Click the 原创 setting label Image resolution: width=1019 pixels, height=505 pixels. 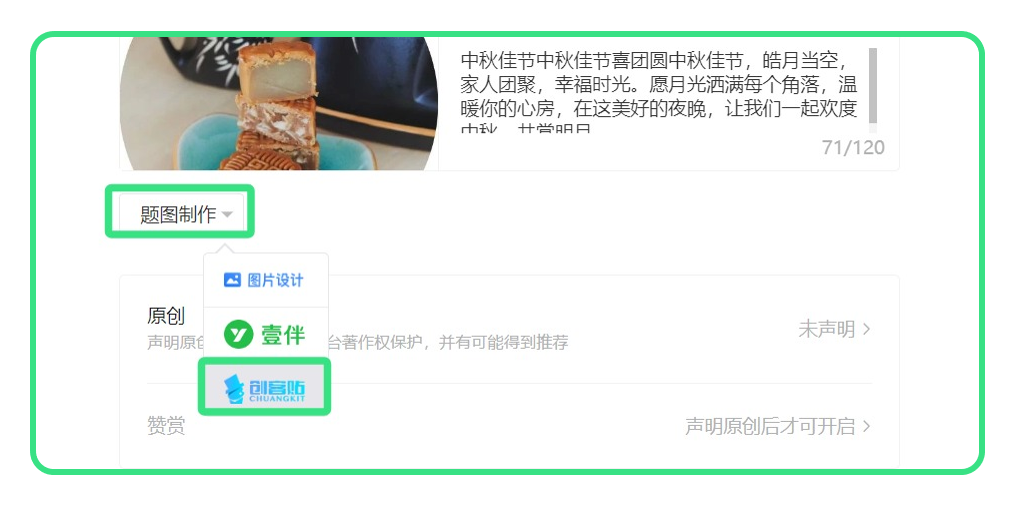[166, 316]
